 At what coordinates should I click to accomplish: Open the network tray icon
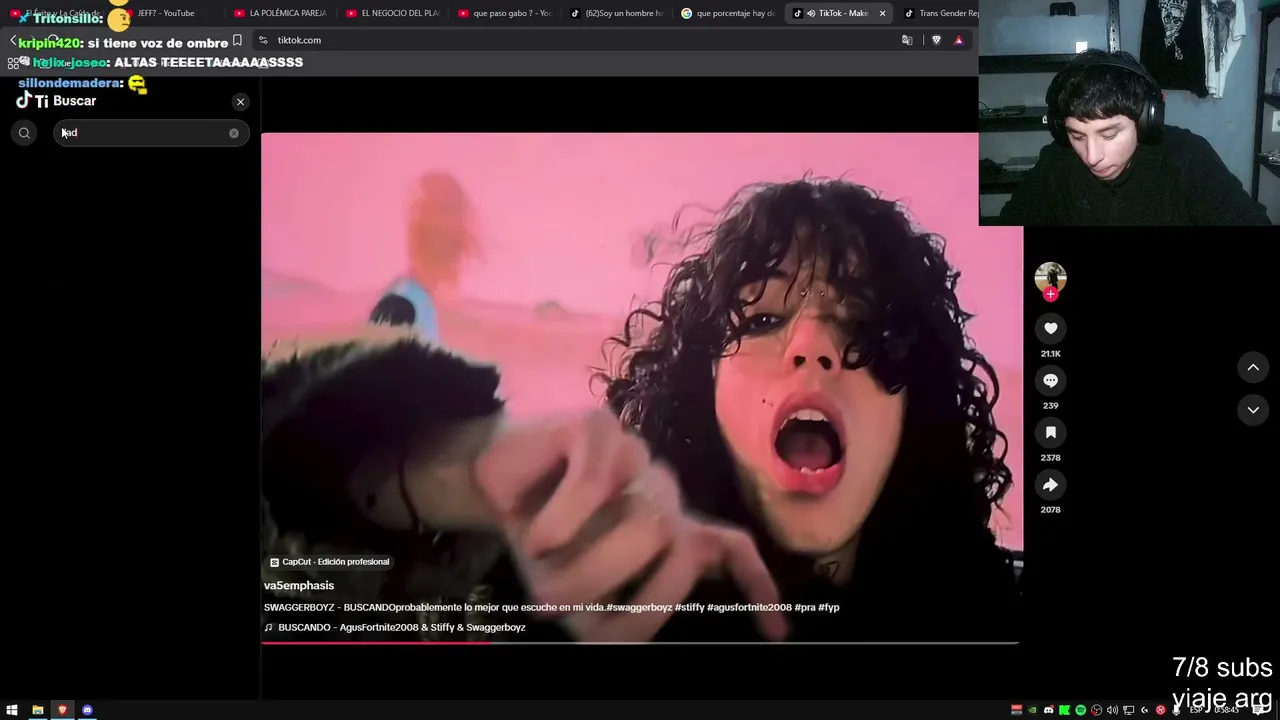tap(1128, 710)
